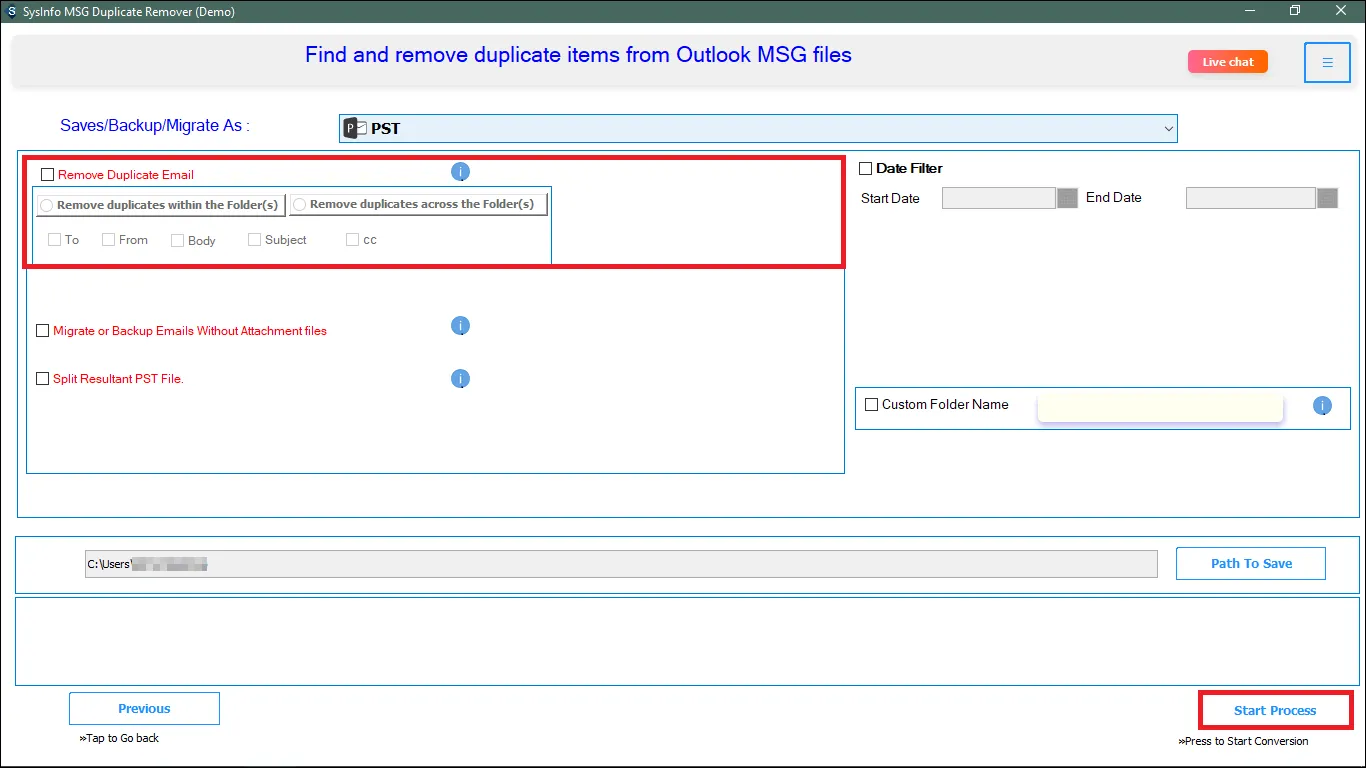
Task: Click the Path To Save button
Action: (1250, 563)
